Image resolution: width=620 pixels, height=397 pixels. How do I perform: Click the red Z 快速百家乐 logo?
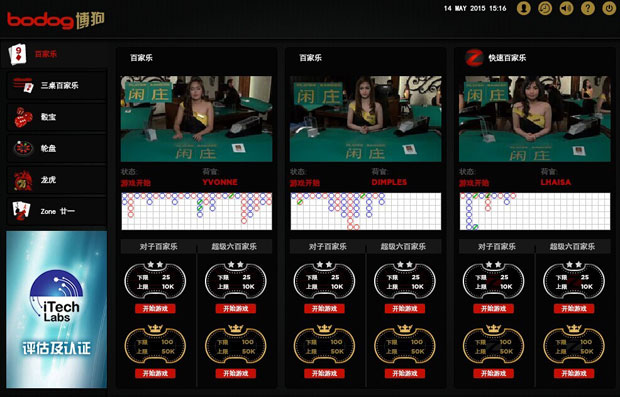[x=474, y=58]
